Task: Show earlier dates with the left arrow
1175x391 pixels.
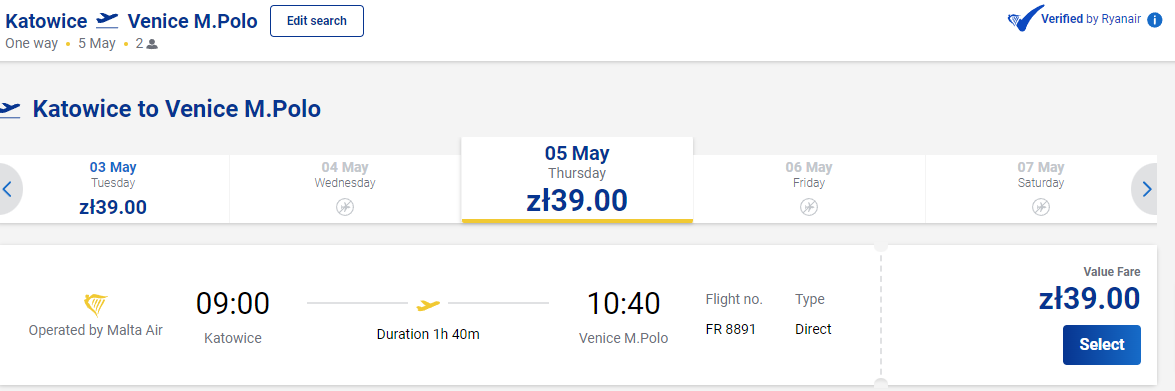Action: 7,190
